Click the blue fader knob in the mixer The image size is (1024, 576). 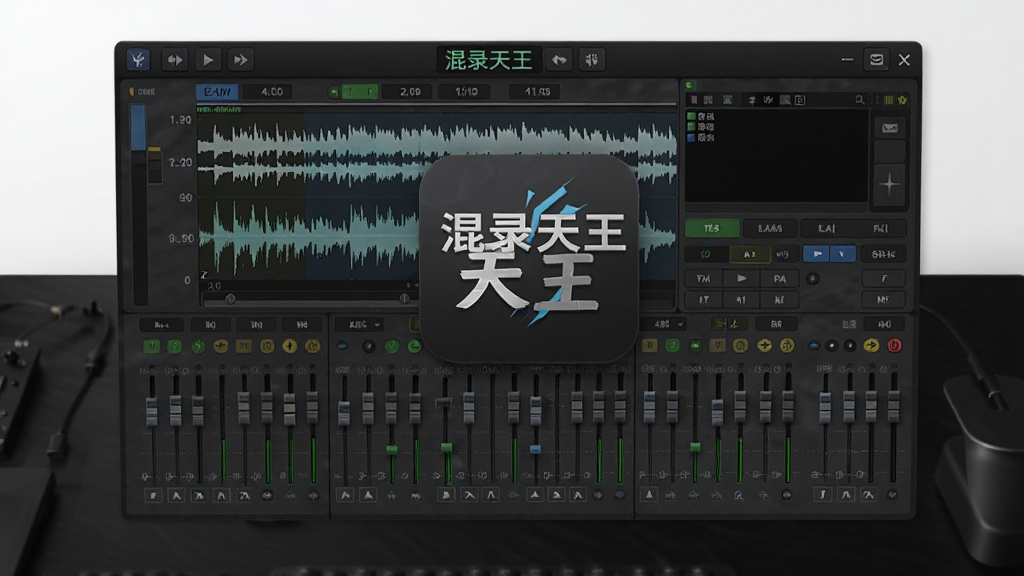click(x=536, y=449)
